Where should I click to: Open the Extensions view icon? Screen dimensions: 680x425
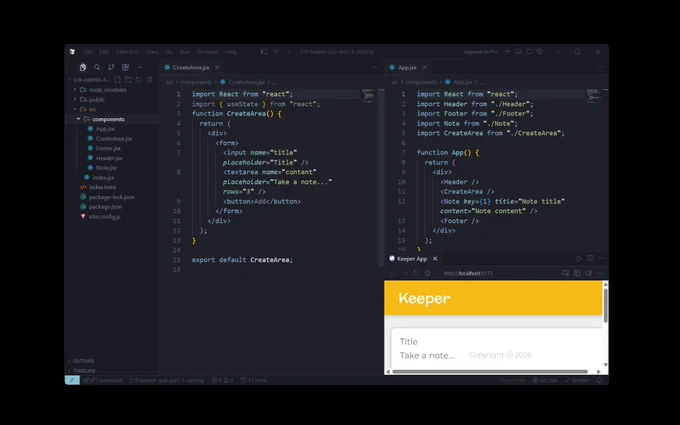[x=125, y=67]
